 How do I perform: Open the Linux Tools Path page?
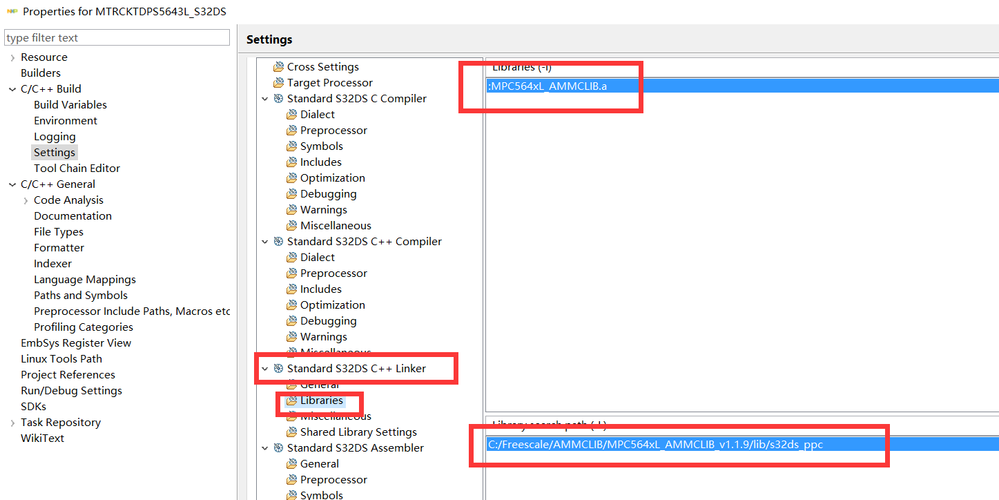61,359
